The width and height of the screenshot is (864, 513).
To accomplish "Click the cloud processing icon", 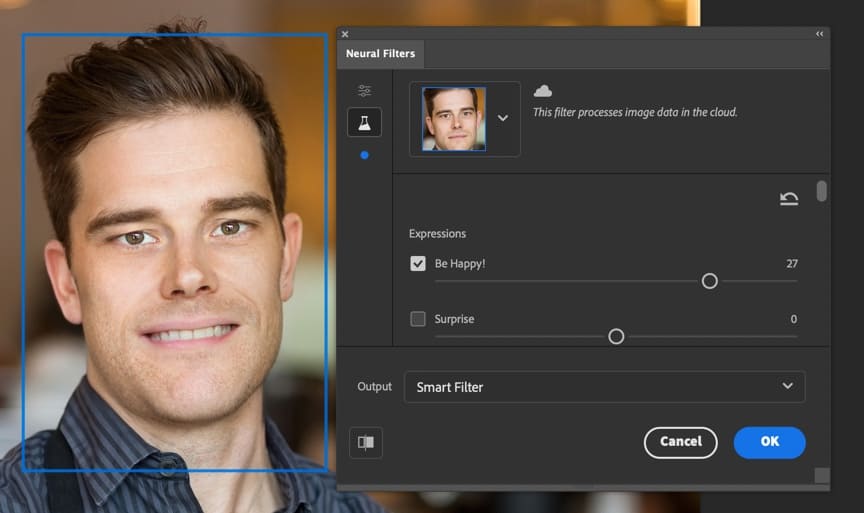I will [x=543, y=91].
